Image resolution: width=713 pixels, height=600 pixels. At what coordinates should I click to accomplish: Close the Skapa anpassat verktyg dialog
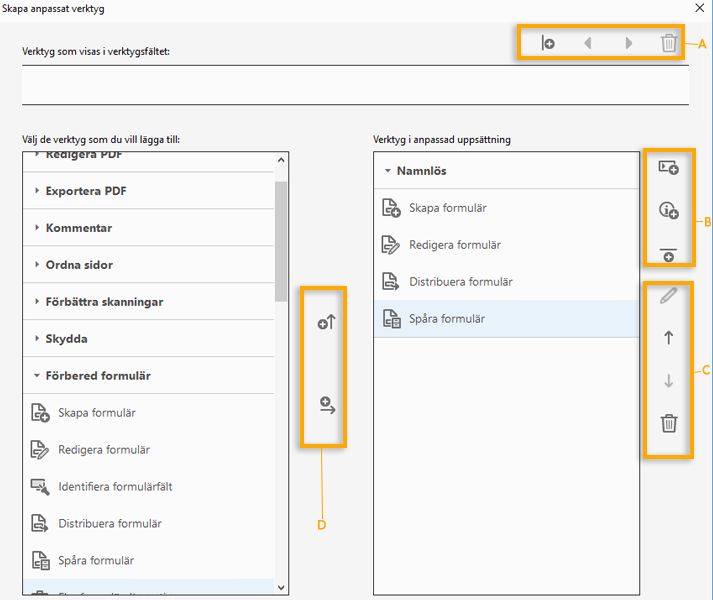coord(698,8)
